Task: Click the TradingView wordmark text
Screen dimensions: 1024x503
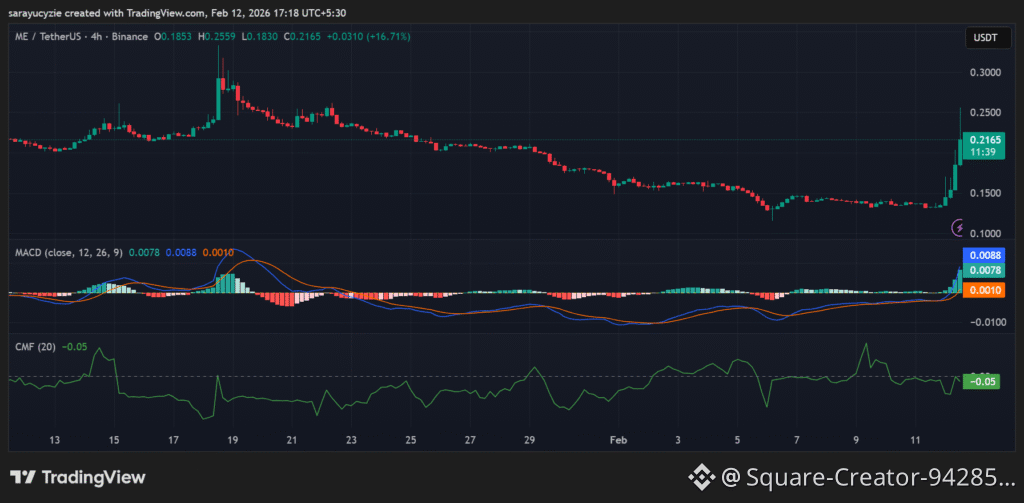Action: tap(94, 478)
